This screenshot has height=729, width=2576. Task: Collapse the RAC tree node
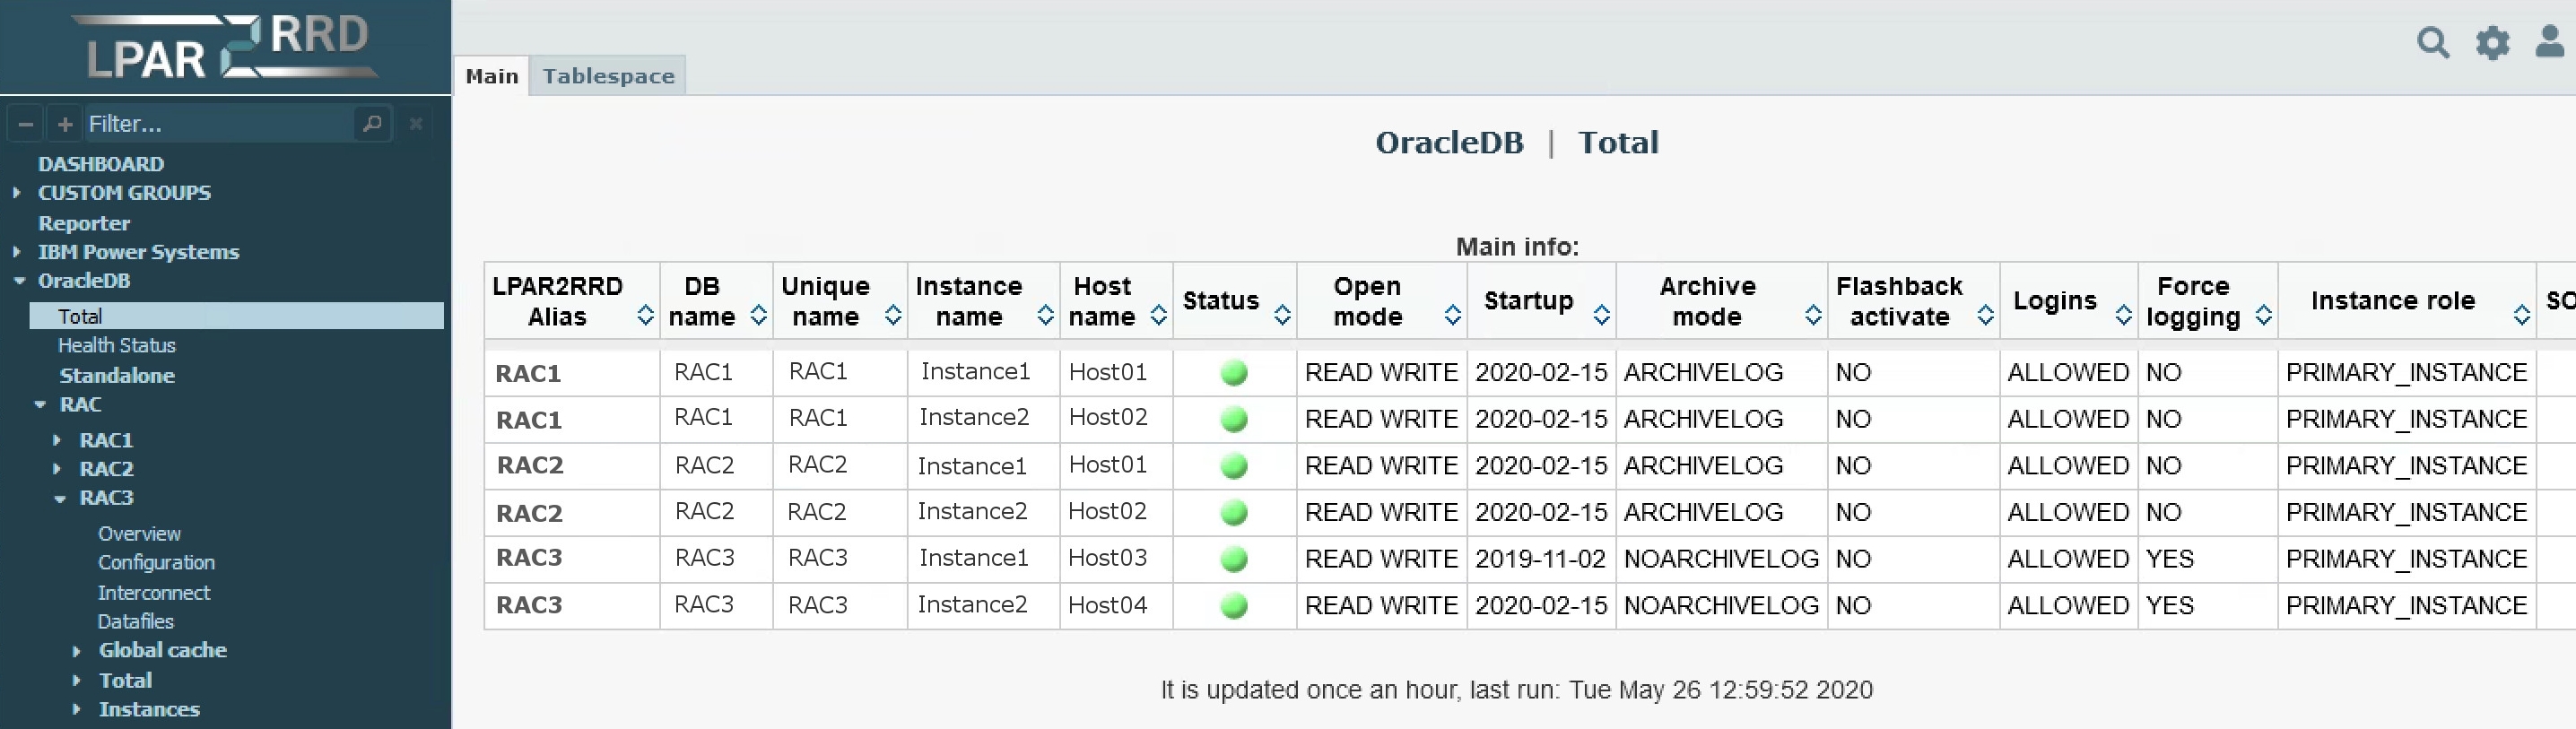pyautogui.click(x=40, y=405)
